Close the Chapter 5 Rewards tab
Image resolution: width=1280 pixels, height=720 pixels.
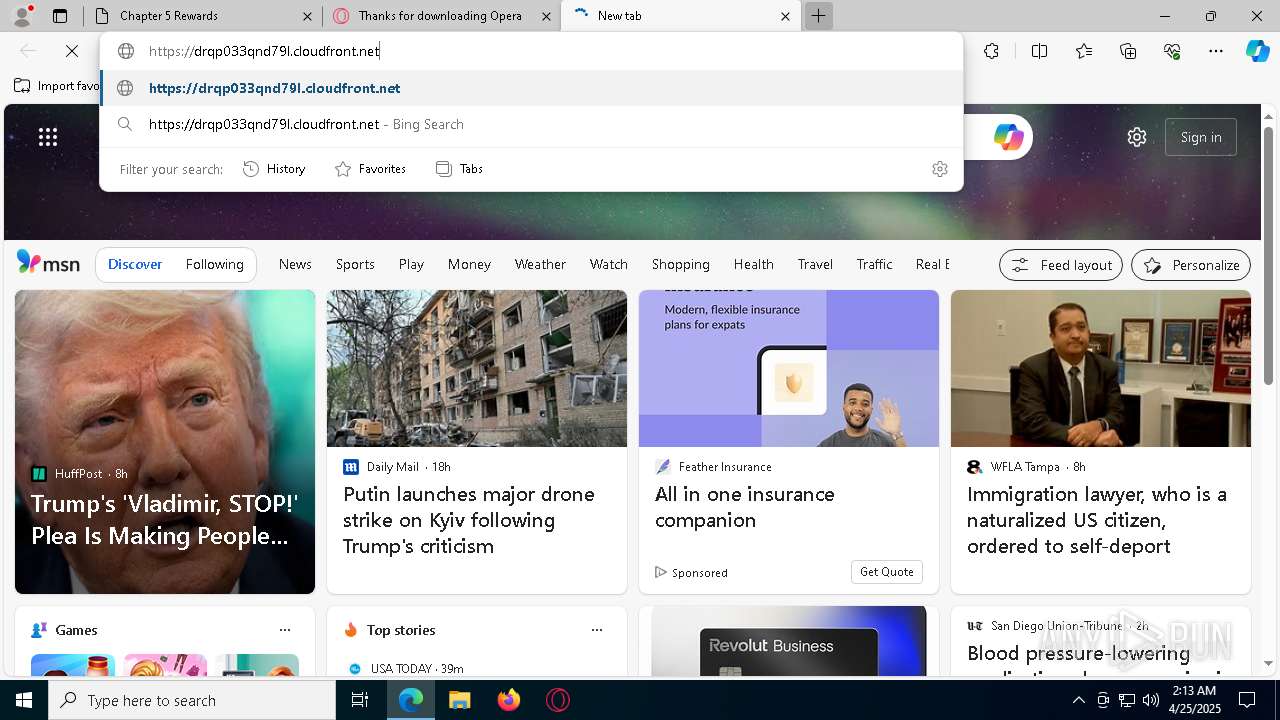308,16
